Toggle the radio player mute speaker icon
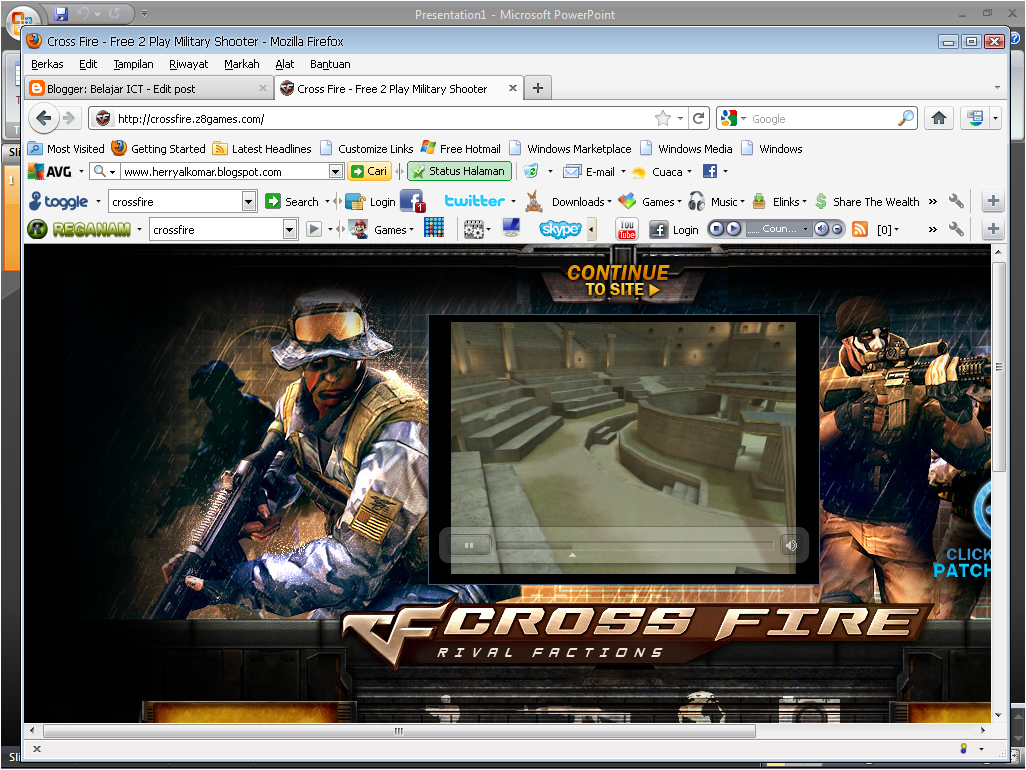Screen dimensions: 1026x770 (821, 229)
